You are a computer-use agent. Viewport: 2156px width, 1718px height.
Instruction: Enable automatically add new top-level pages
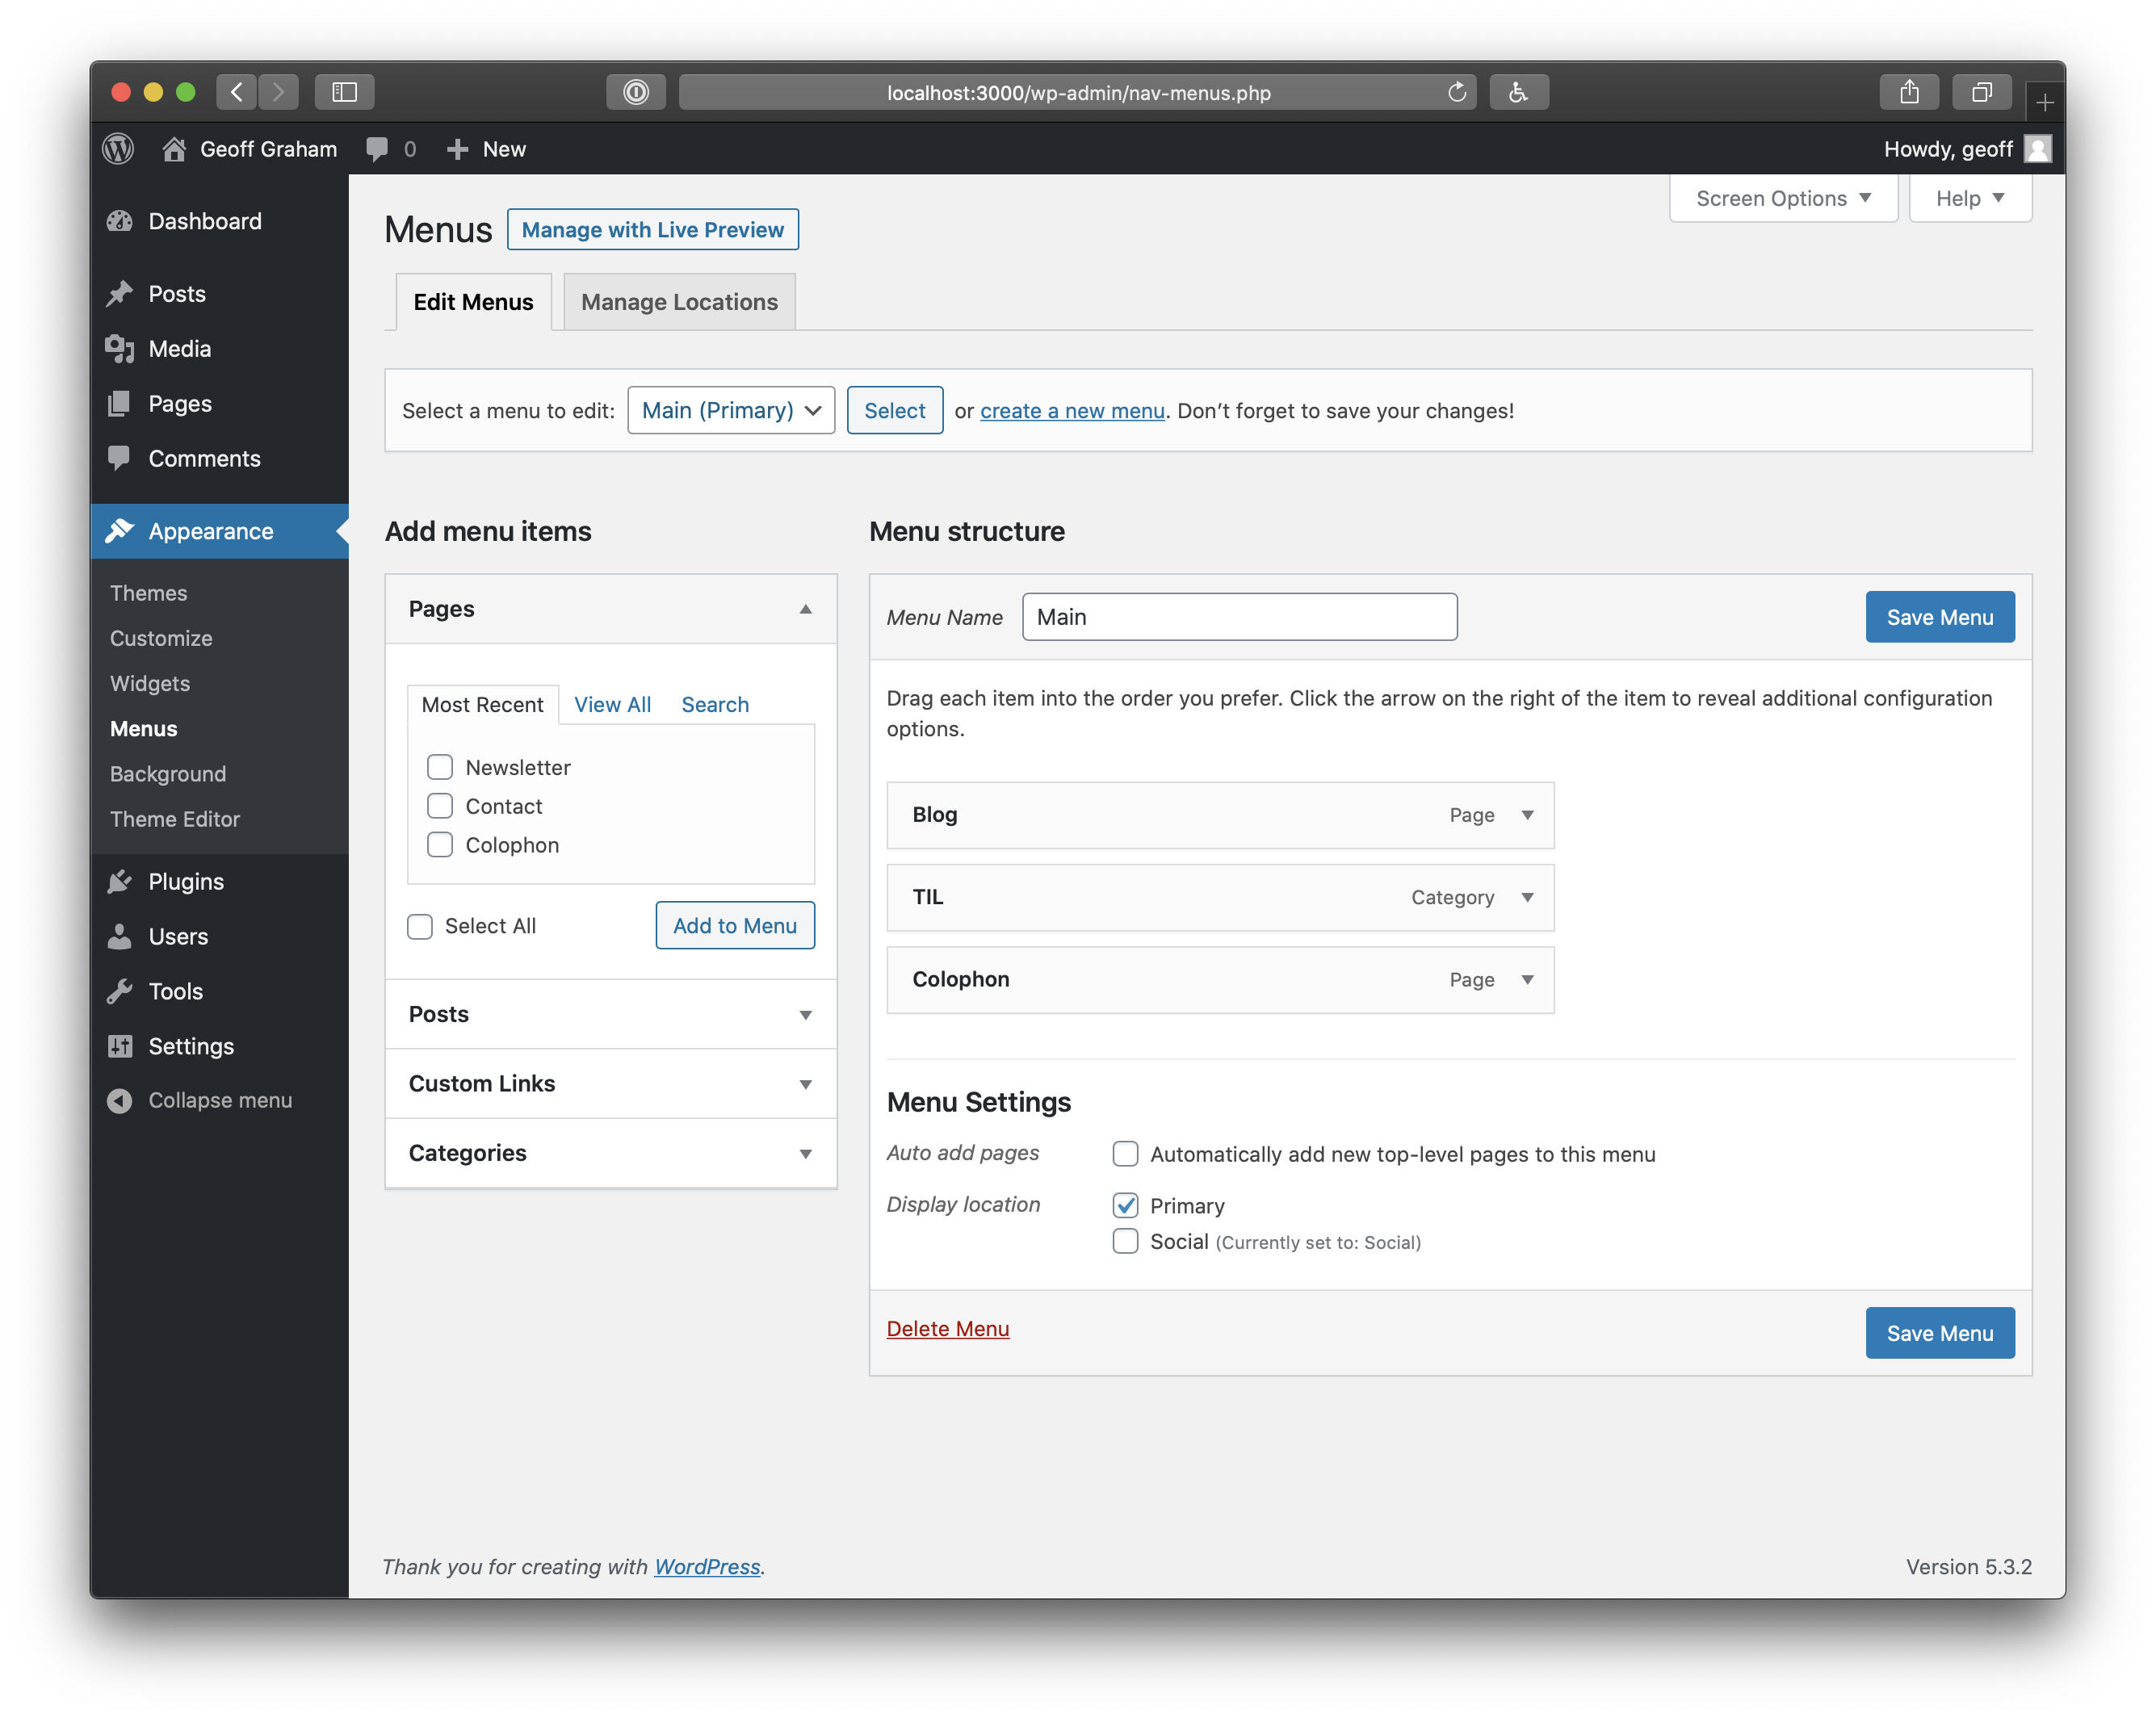click(1125, 1153)
